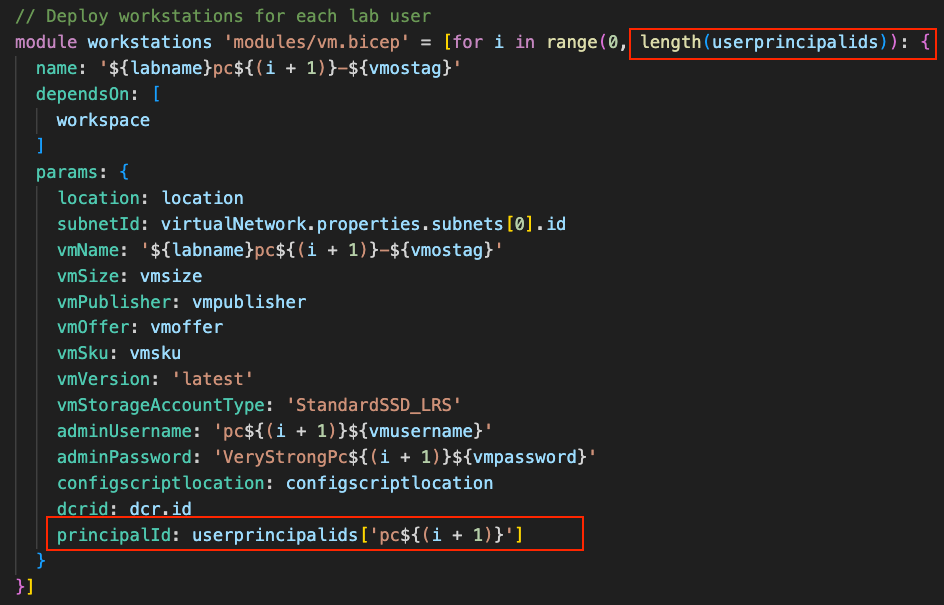This screenshot has height=605, width=944.
Task: Click the 'vmsku' value
Action: pyautogui.click(x=155, y=353)
